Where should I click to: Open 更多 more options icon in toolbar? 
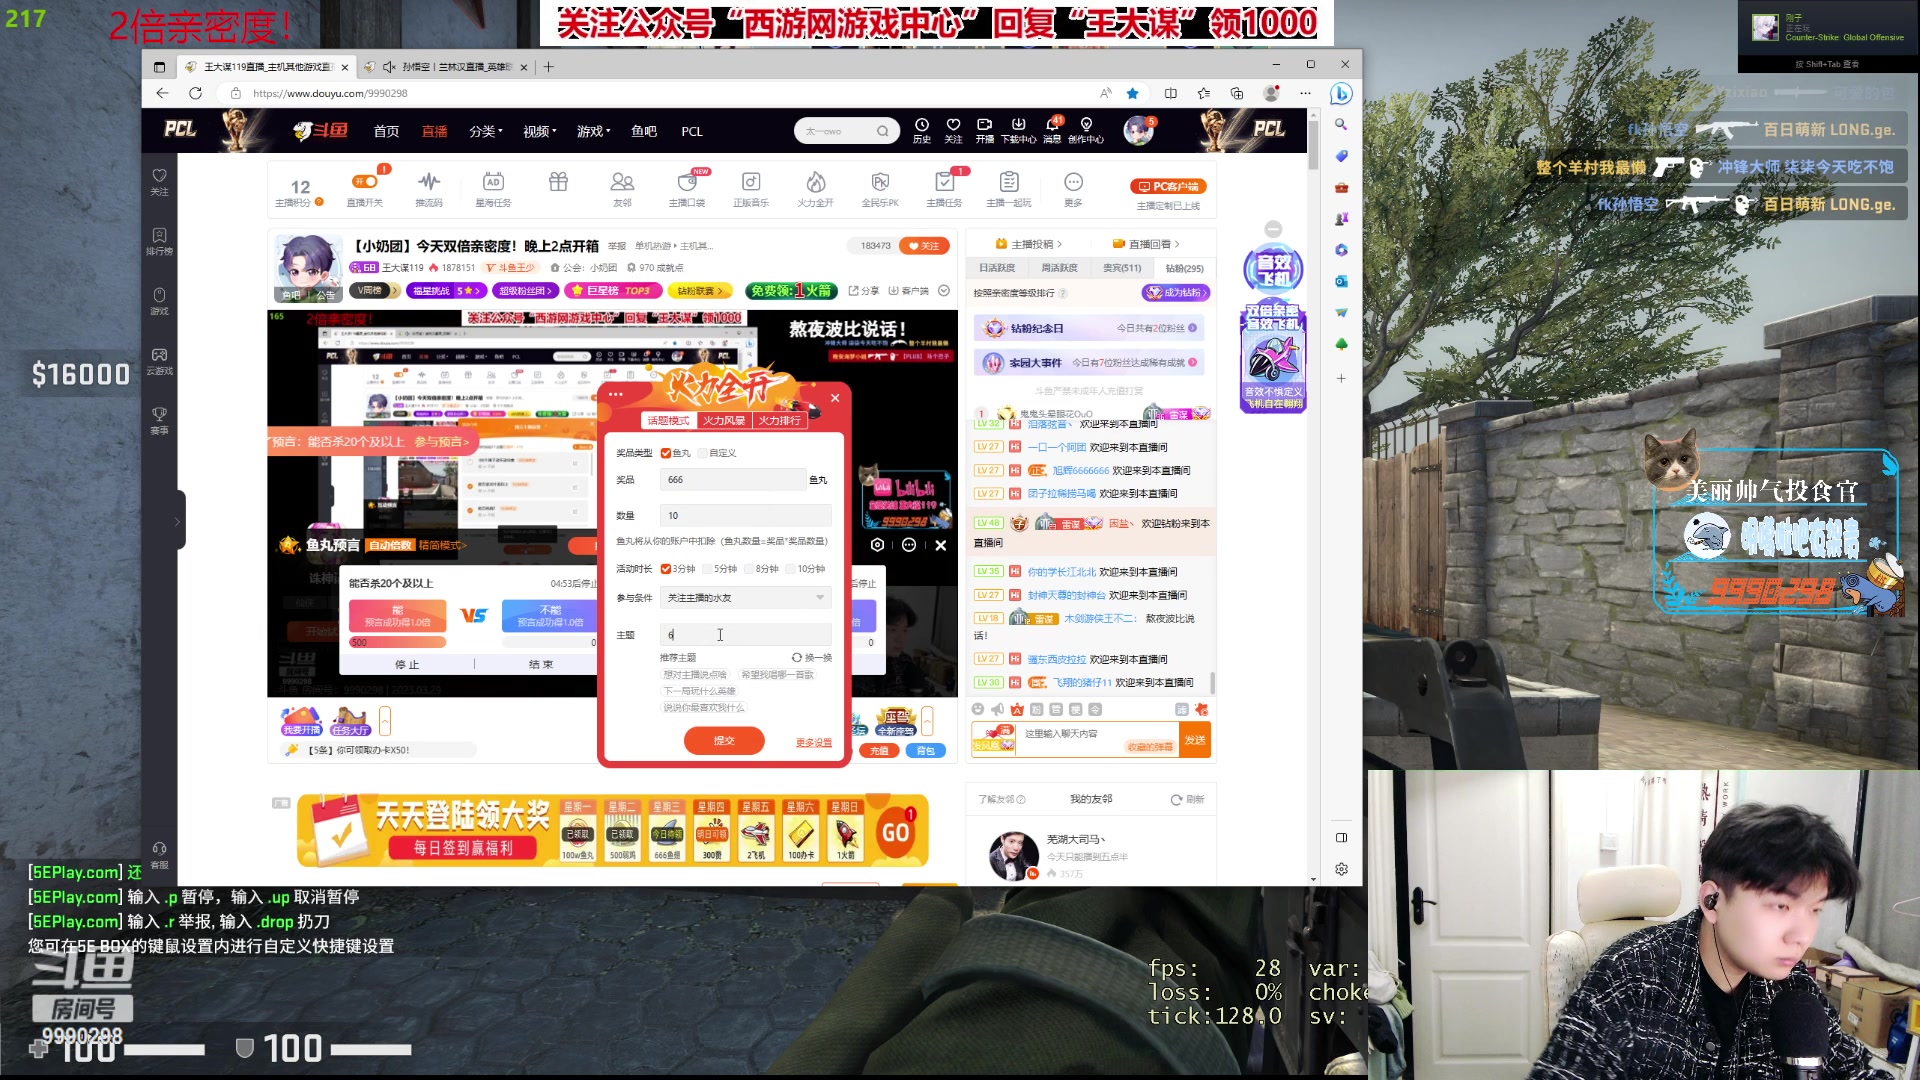click(x=1073, y=182)
